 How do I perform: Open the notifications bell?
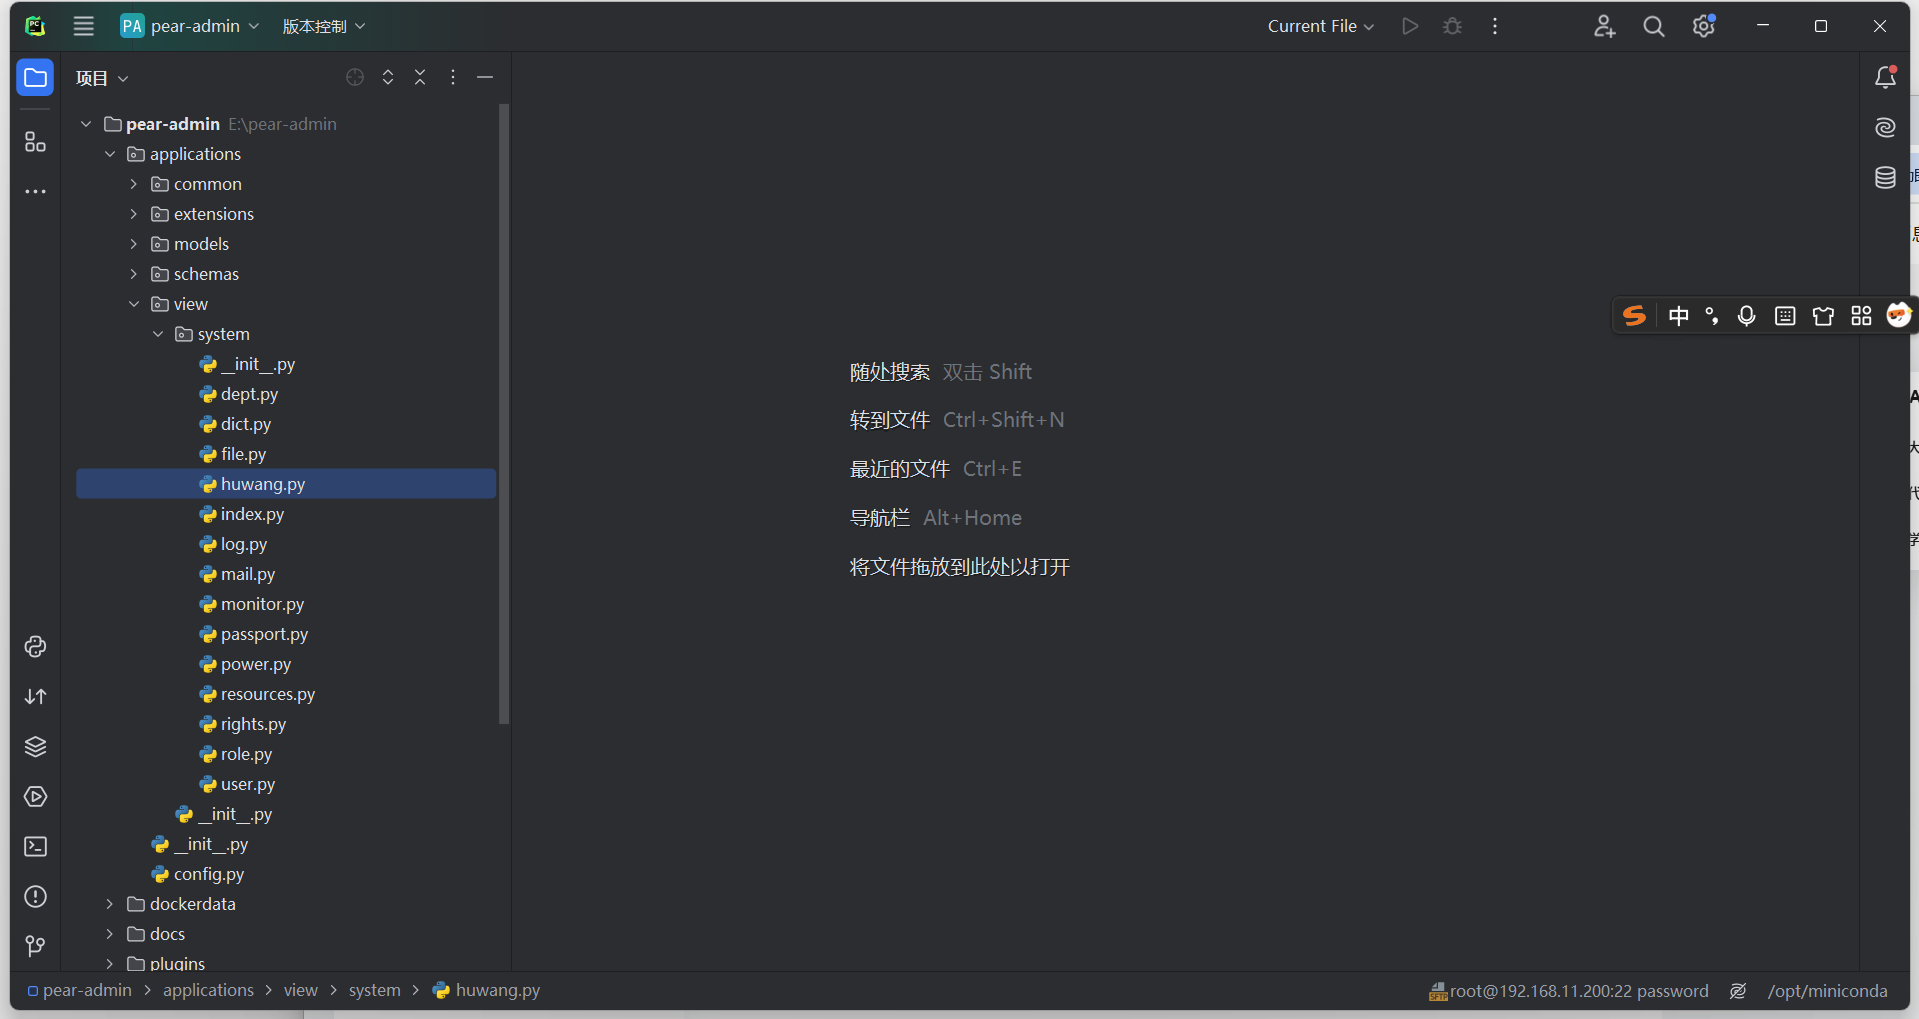click(1886, 77)
